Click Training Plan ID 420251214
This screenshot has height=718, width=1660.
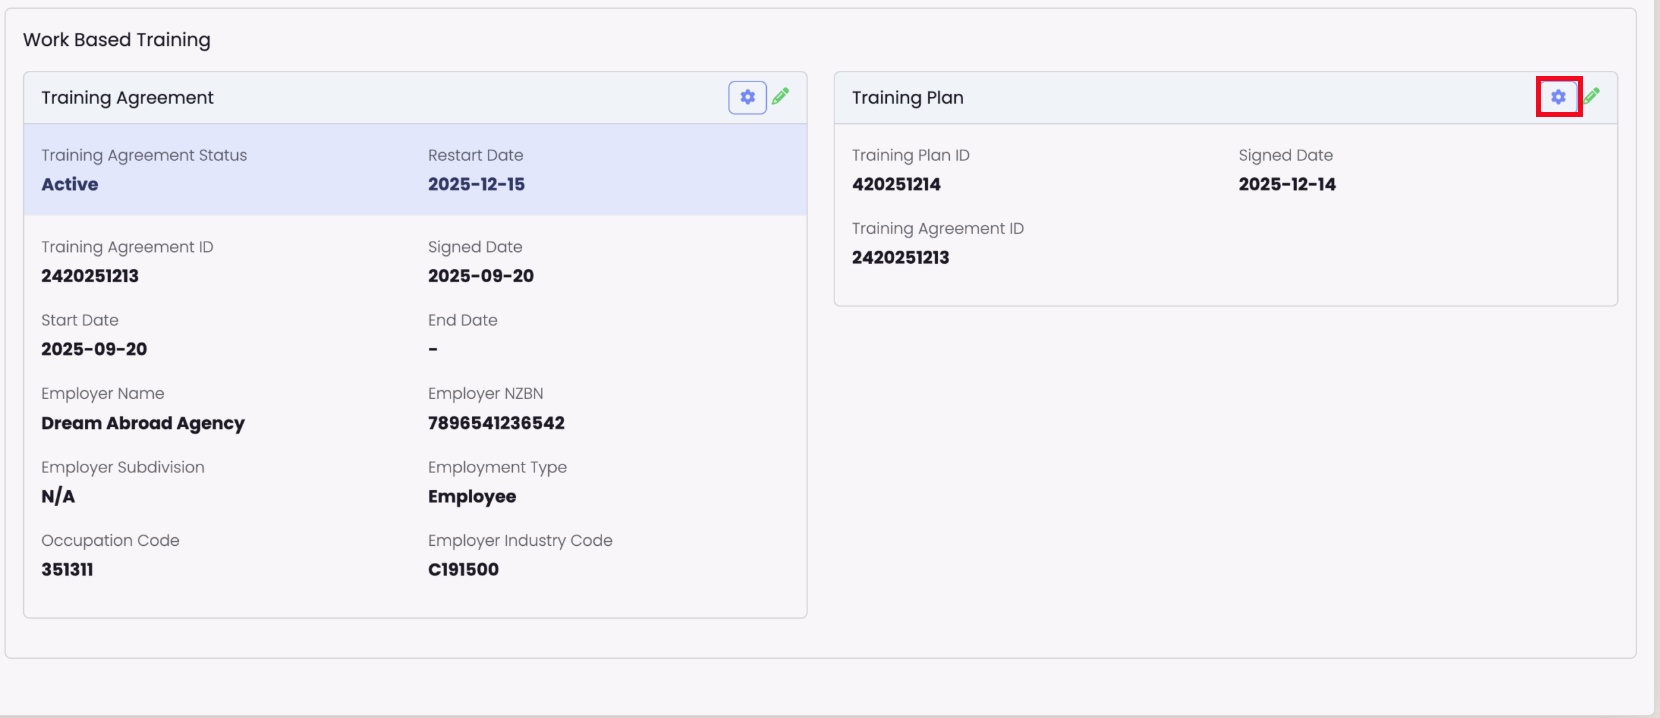point(896,184)
